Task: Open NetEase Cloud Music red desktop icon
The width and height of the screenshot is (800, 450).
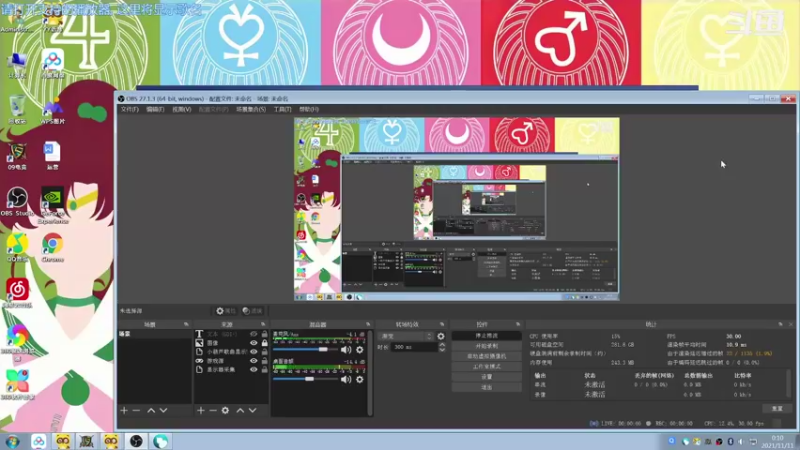Action: pyautogui.click(x=17, y=293)
